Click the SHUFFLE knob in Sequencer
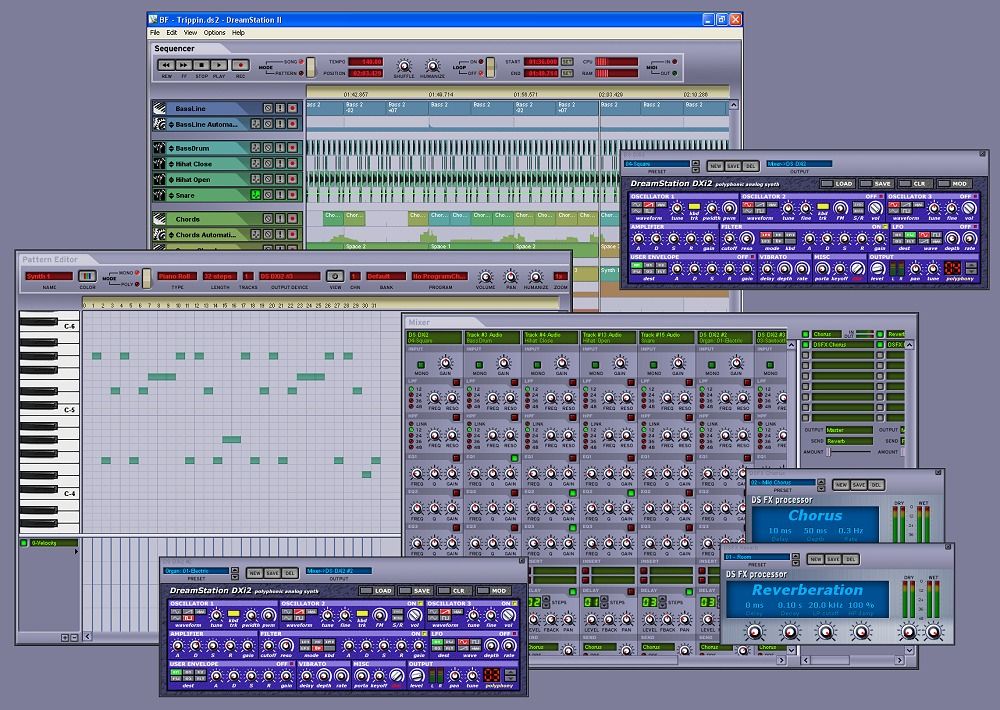Image resolution: width=1000 pixels, height=710 pixels. [404, 66]
